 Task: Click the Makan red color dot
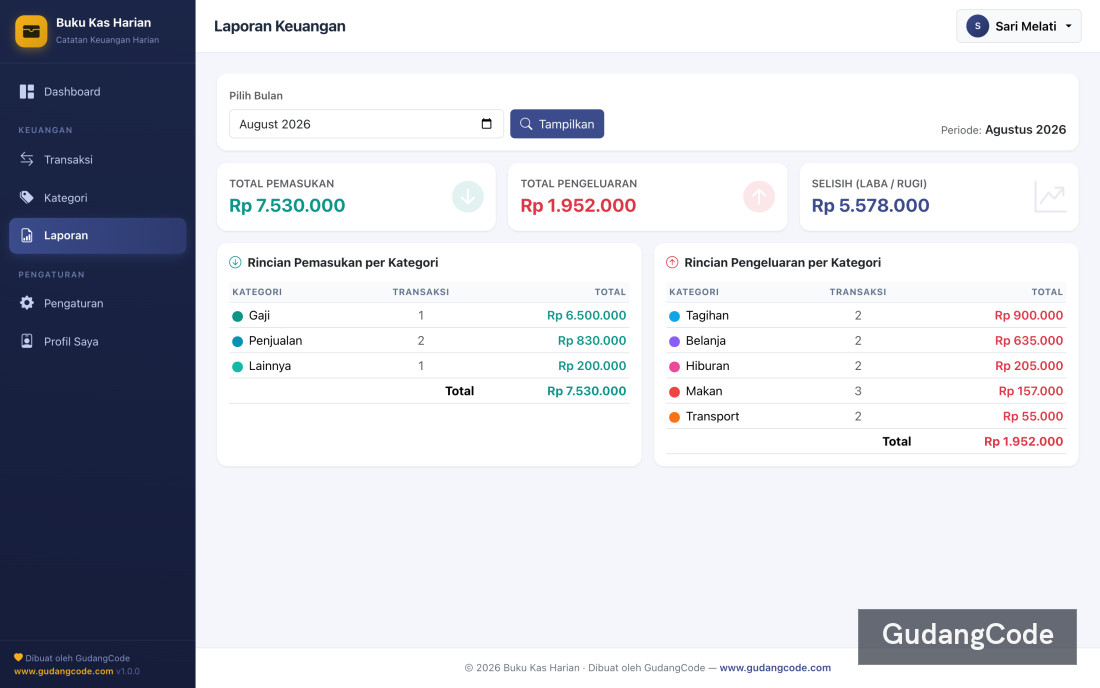[674, 392]
